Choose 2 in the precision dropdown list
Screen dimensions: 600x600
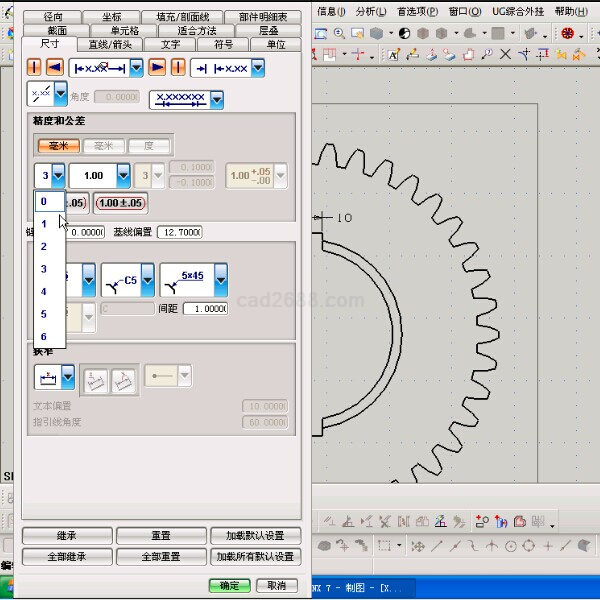pos(44,246)
